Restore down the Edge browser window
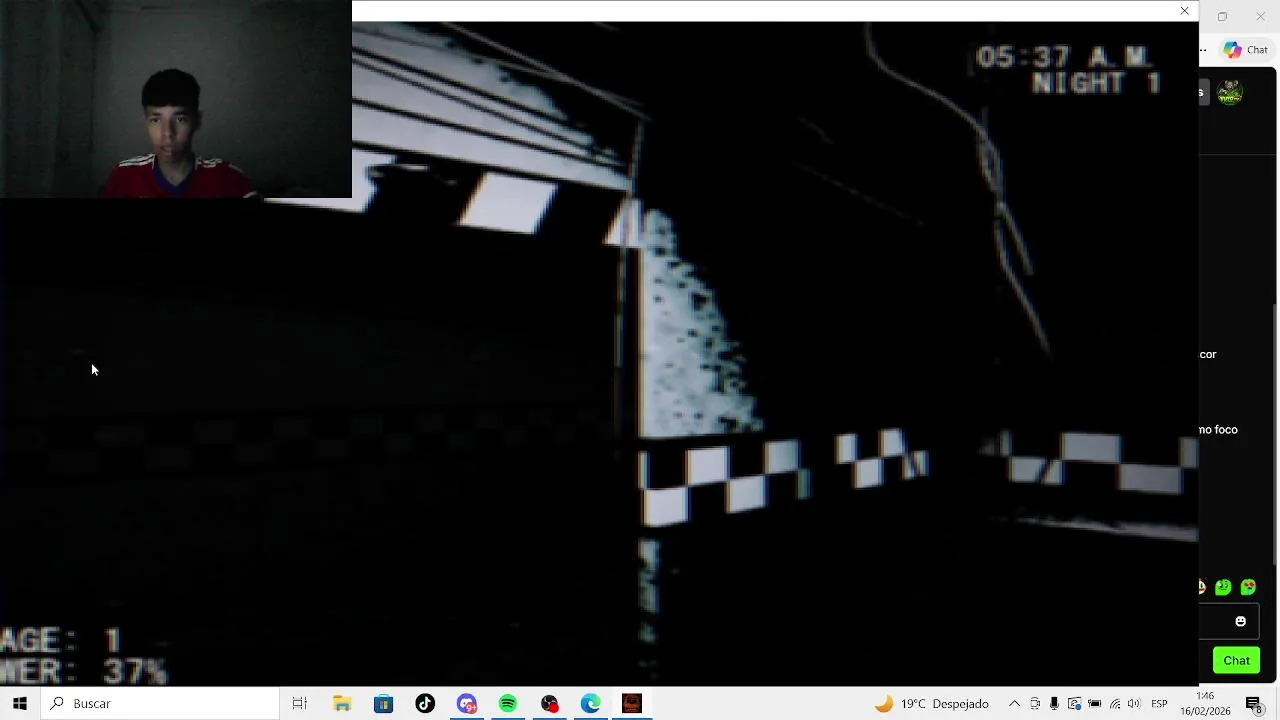1280x720 pixels. [1222, 16]
